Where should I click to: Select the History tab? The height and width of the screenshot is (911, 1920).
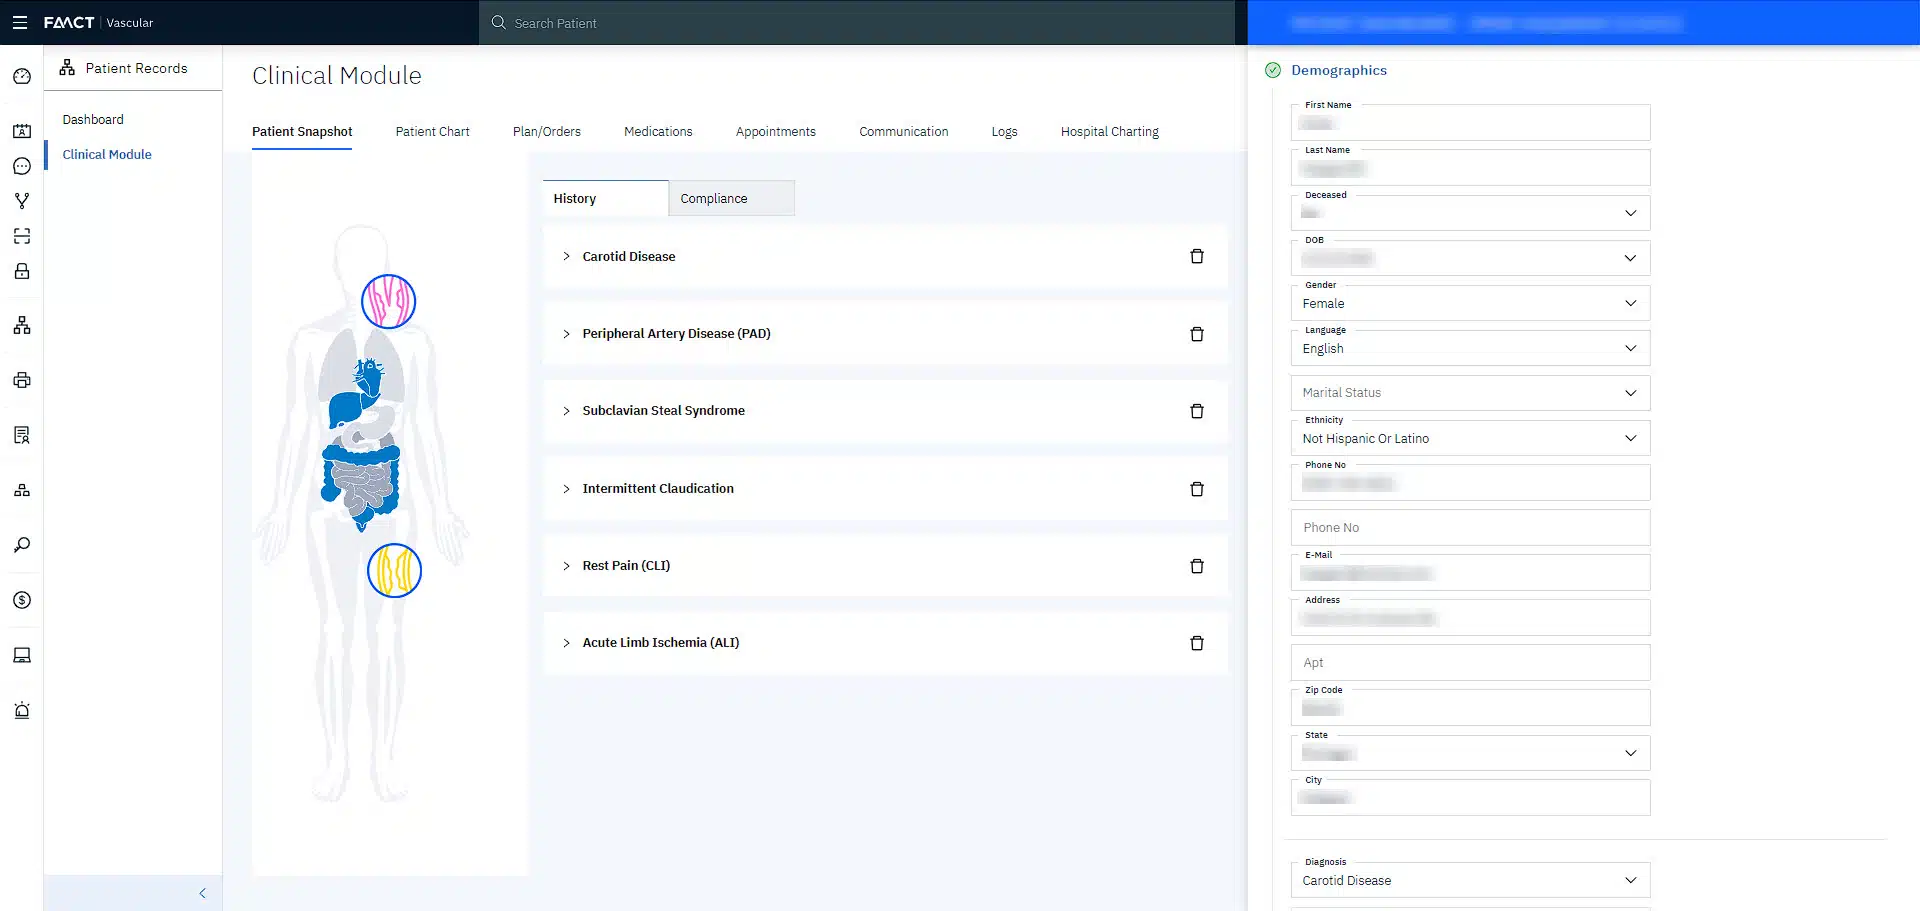click(606, 198)
